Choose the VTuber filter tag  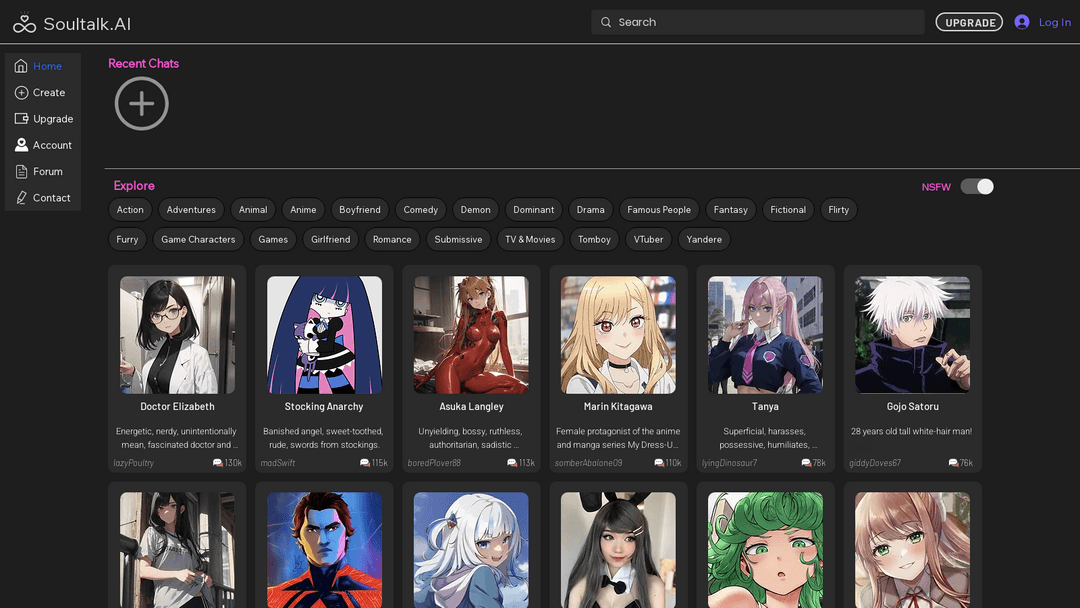tap(648, 240)
